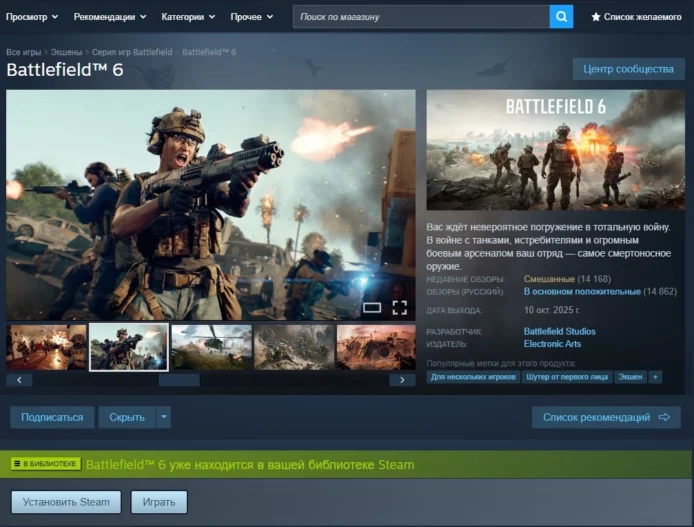Click the arrow icon on Список рекомендаций
Screen dimensions: 694x527
coord(664,417)
